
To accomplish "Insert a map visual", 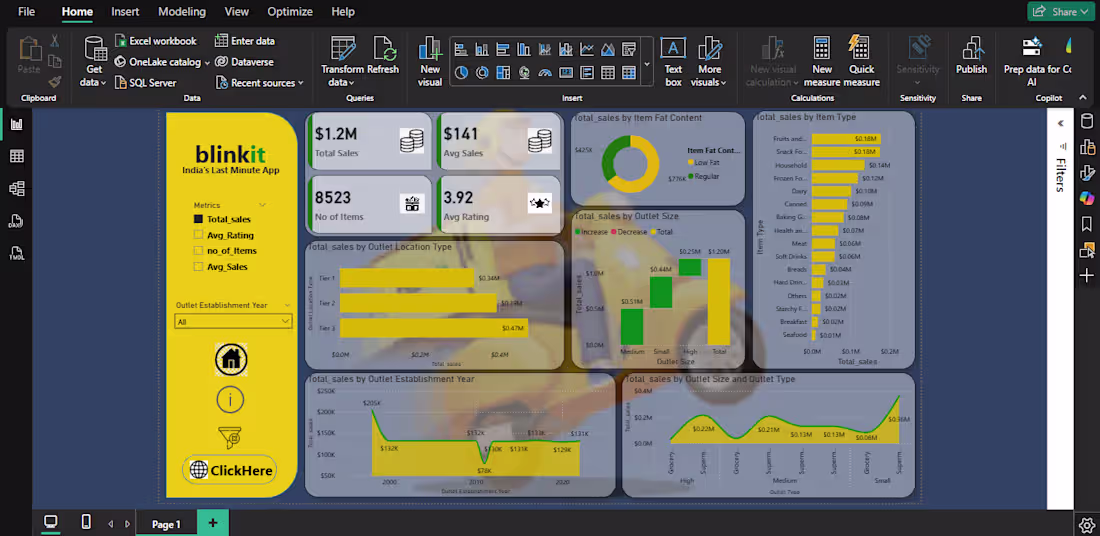I will (524, 72).
